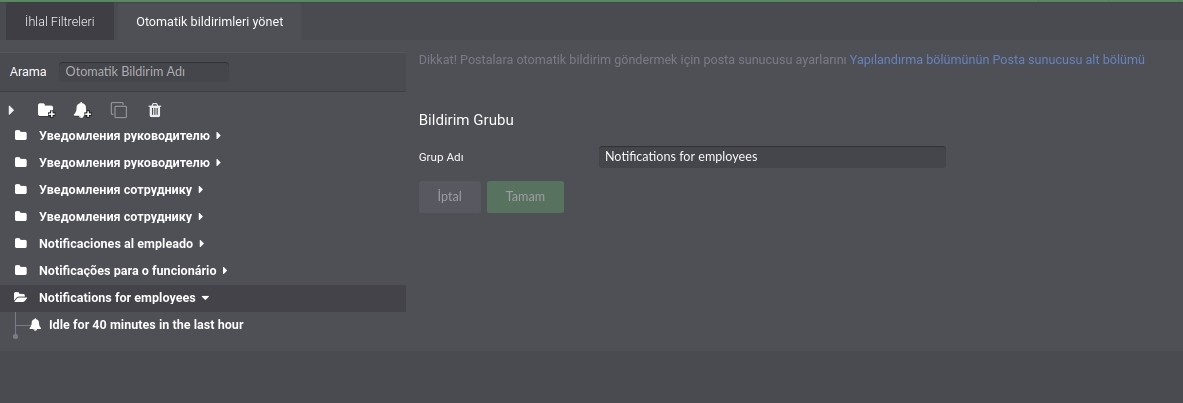Screen dimensions: 1183x403
Task: Expand the Notificaciones al empleado group
Action: pos(202,244)
